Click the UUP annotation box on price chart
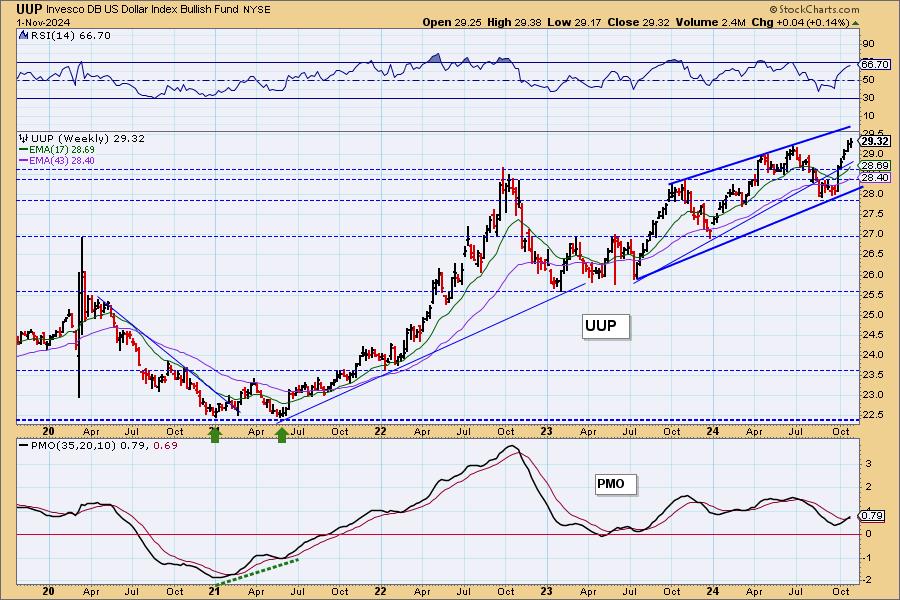Image resolution: width=900 pixels, height=600 pixels. (x=606, y=327)
